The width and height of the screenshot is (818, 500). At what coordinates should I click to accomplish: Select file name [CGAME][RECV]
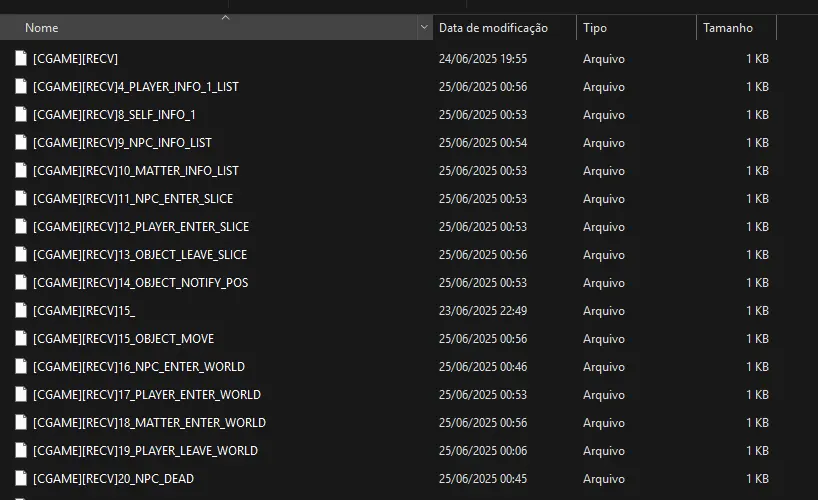75,58
